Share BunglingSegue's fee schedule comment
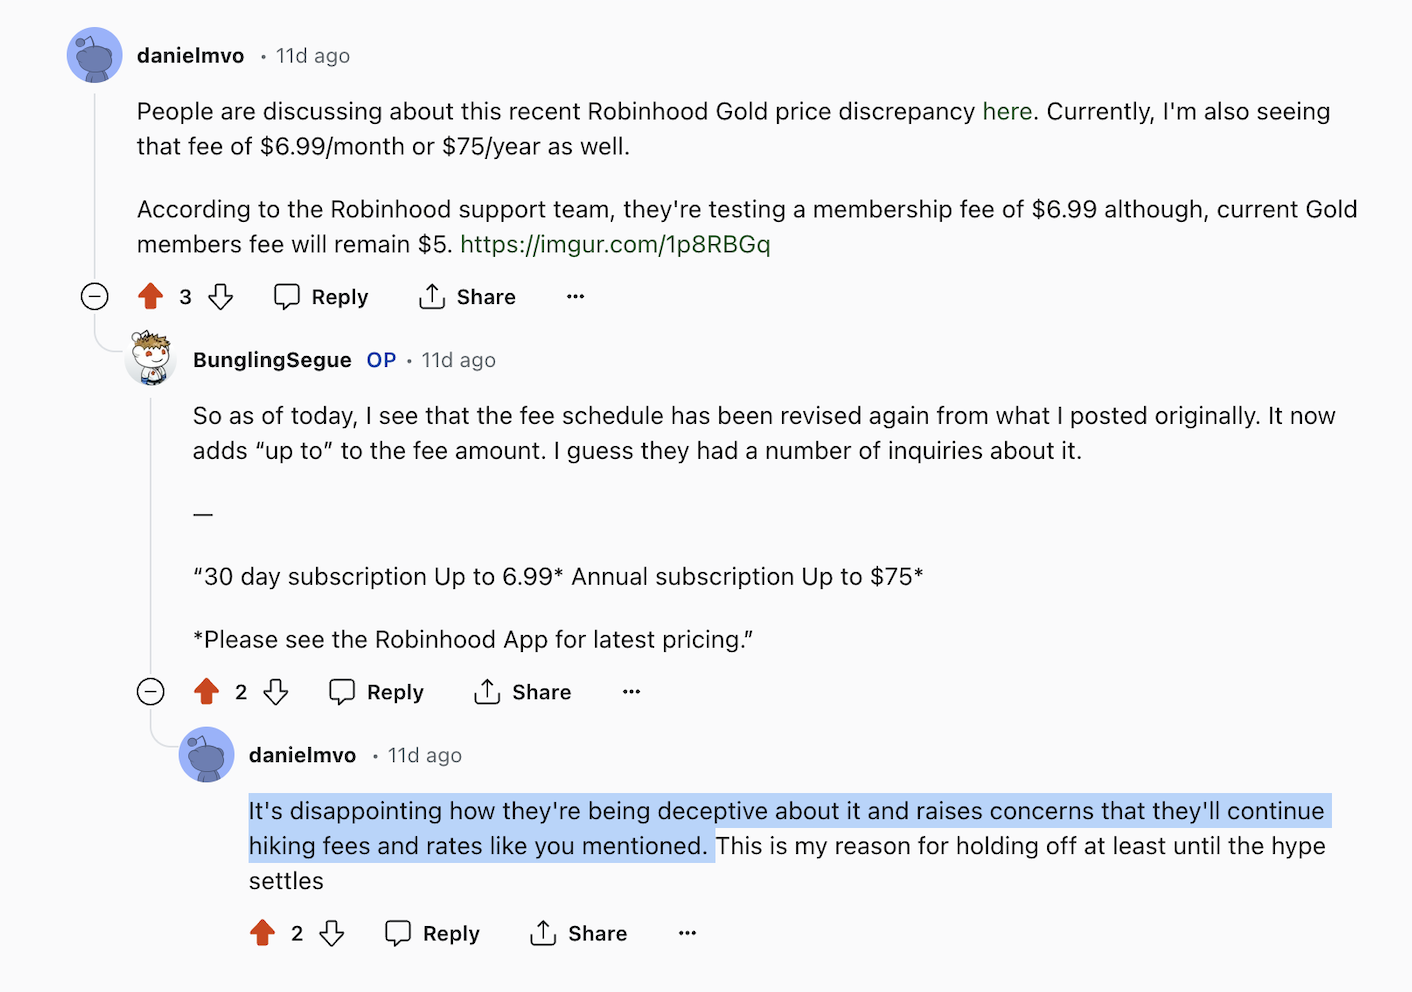This screenshot has width=1412, height=992. click(x=523, y=692)
